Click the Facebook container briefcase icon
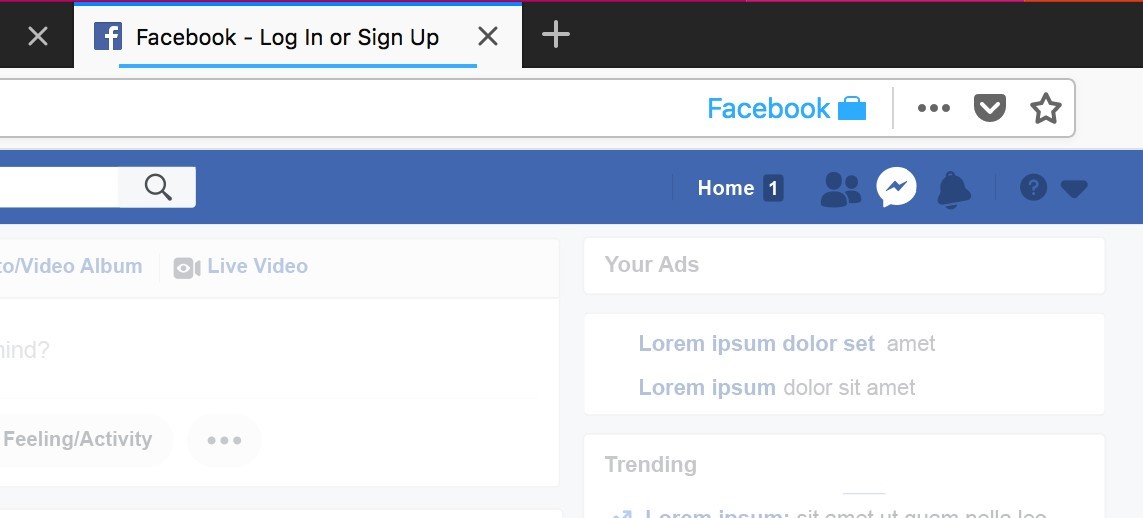Viewport: 1143px width, 518px height. coord(851,109)
